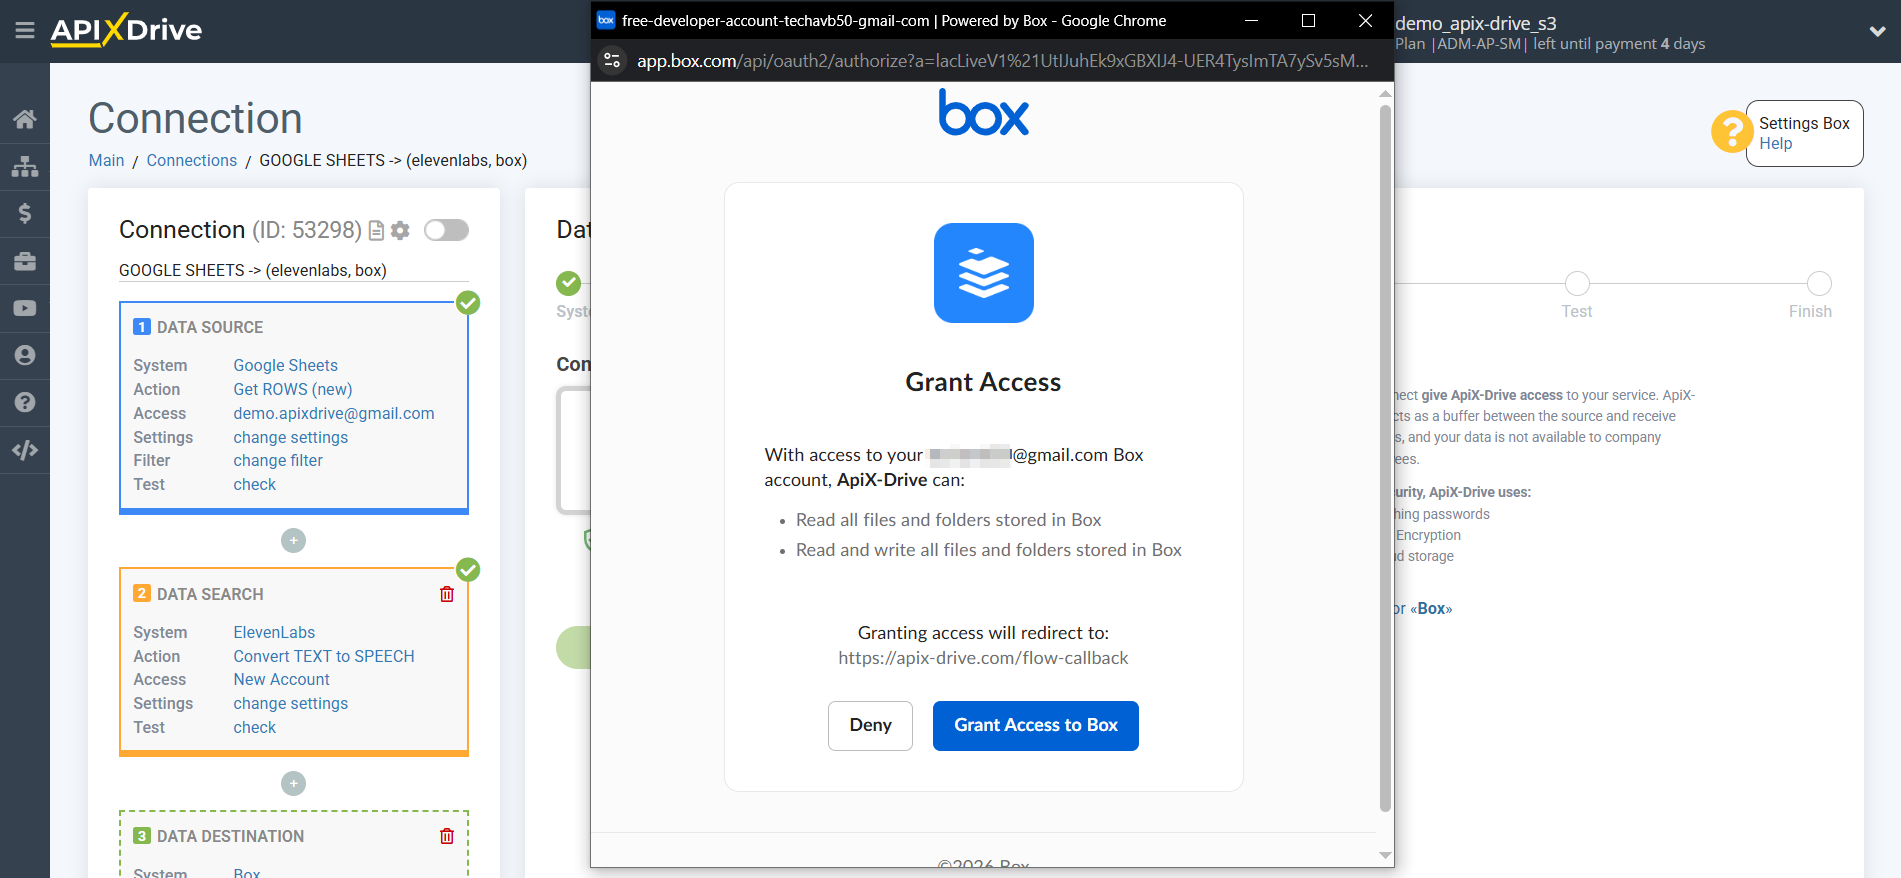
Task: Open the API code icon in sidebar
Action: pos(25,450)
